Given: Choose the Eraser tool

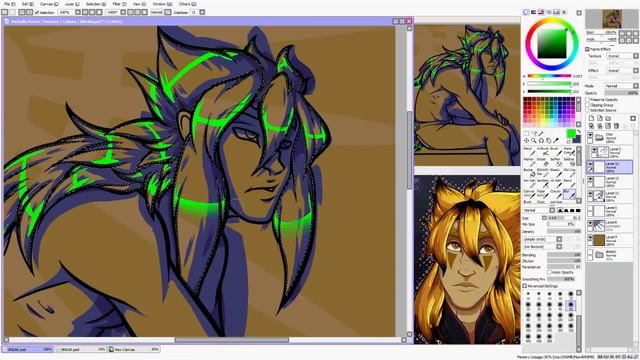Looking at the screenshot, I should 542,162.
